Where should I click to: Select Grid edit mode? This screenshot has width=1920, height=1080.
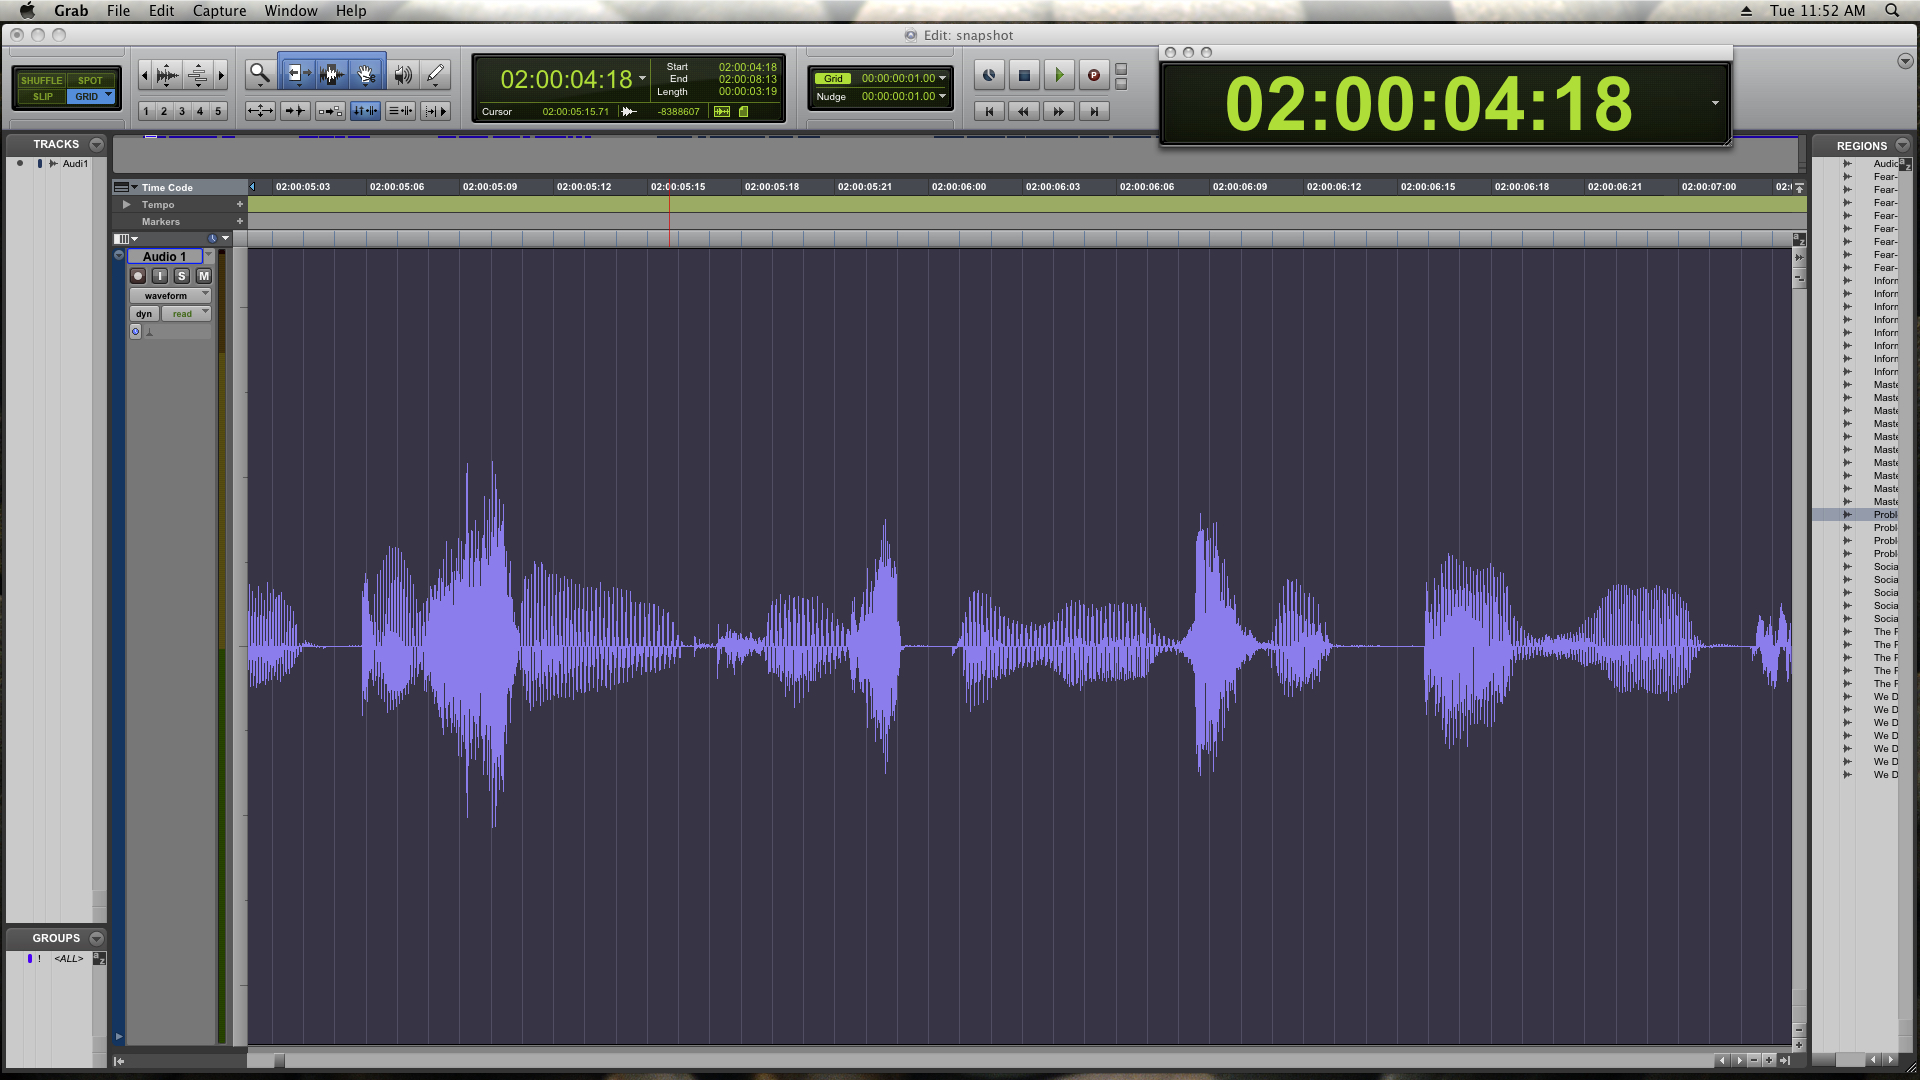[91, 97]
